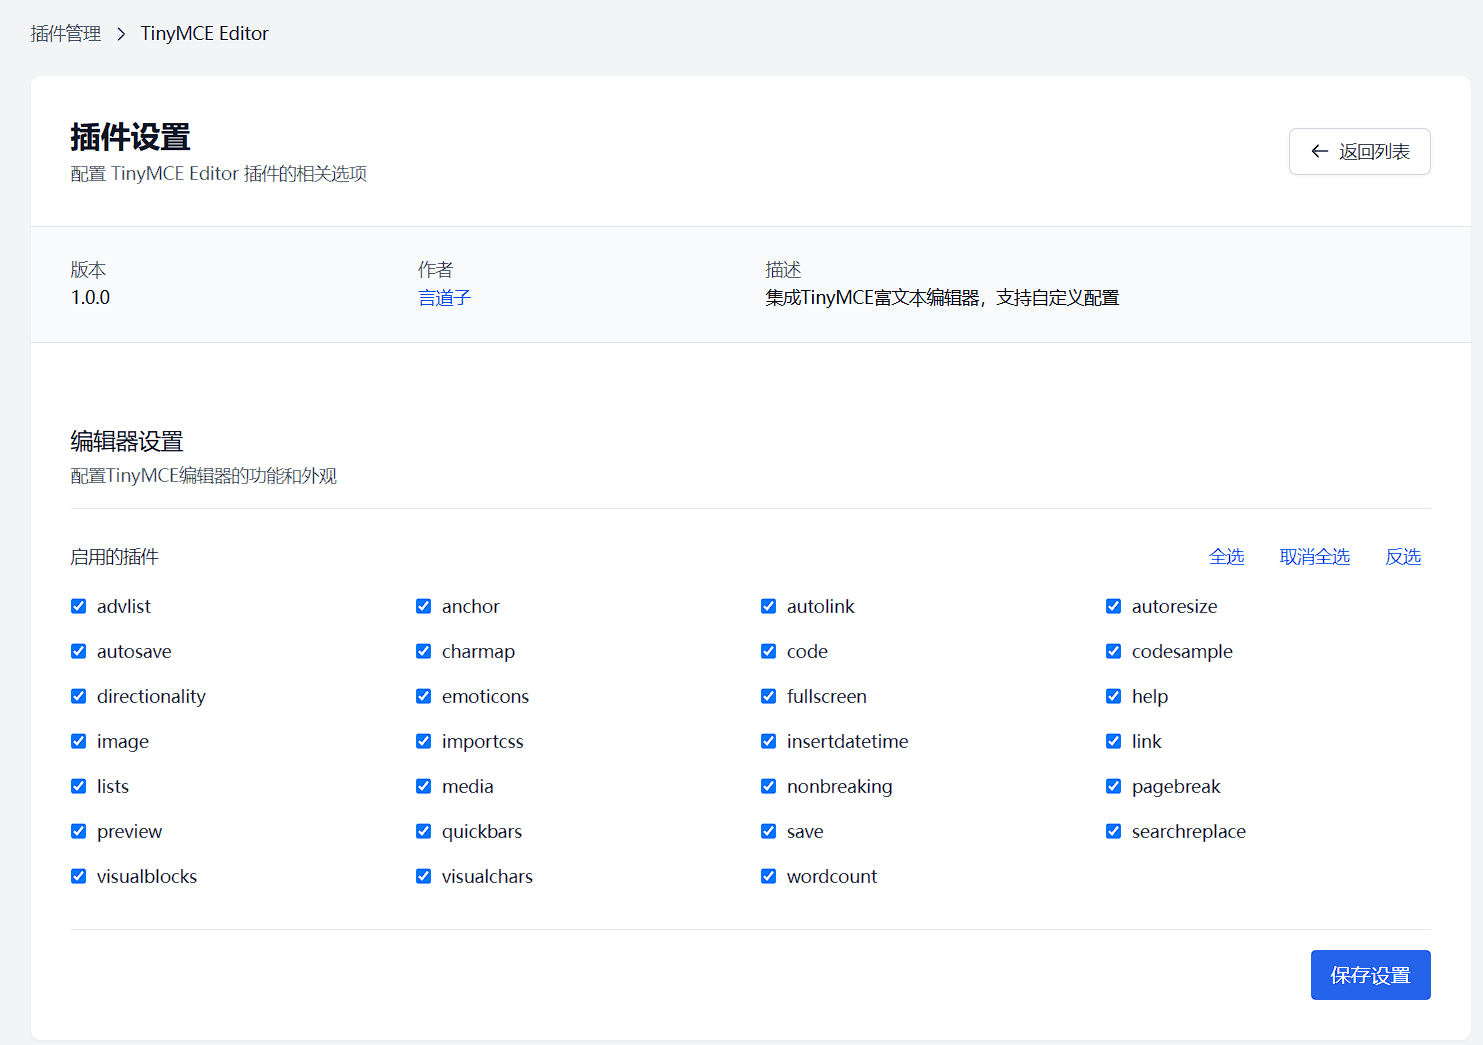Click 全选 to select all plugins
Image resolution: width=1483 pixels, height=1045 pixels.
1226,556
